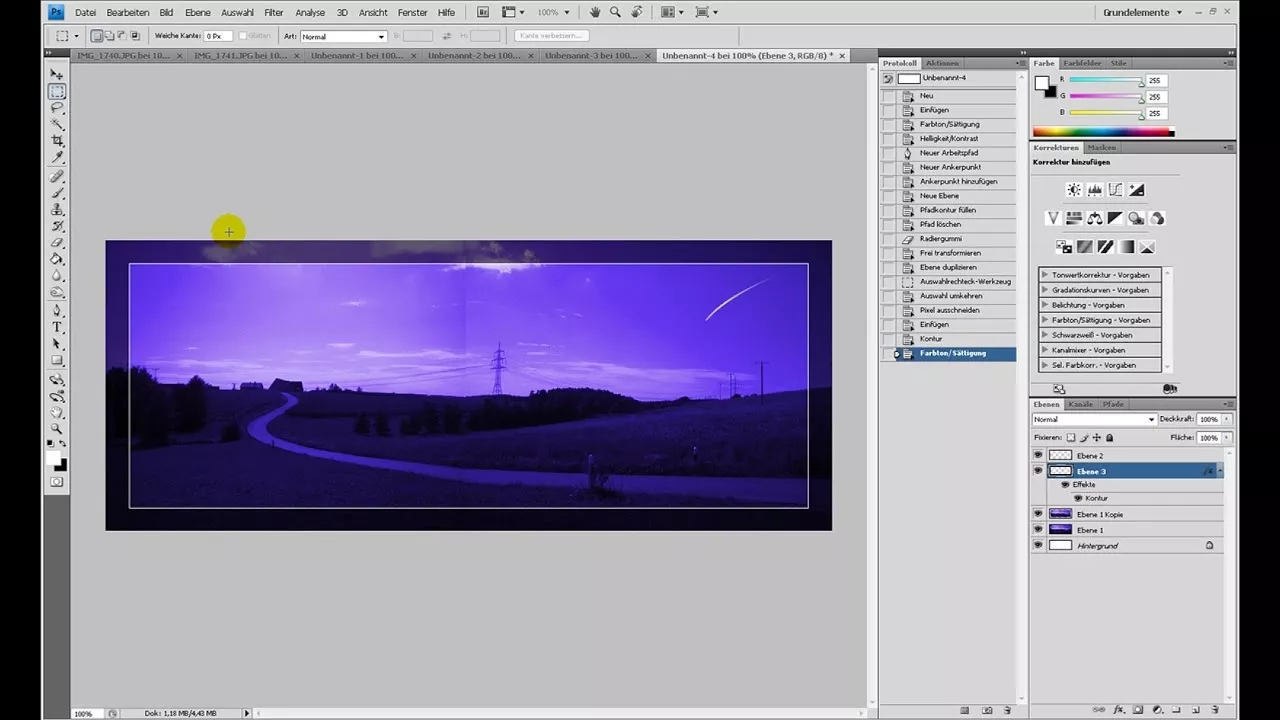Select the Zoom tool
Image resolution: width=1280 pixels, height=720 pixels.
[x=57, y=430]
